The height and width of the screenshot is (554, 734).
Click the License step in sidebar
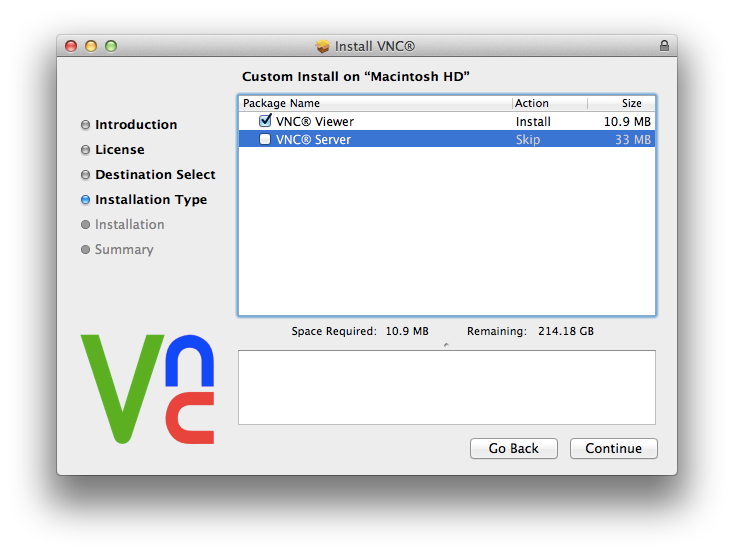(119, 149)
